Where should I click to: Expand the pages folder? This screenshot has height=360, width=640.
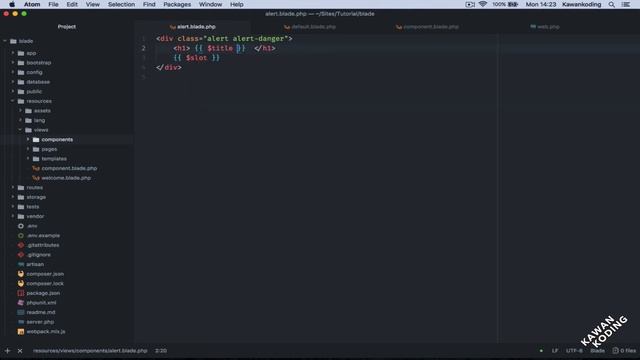(28, 149)
